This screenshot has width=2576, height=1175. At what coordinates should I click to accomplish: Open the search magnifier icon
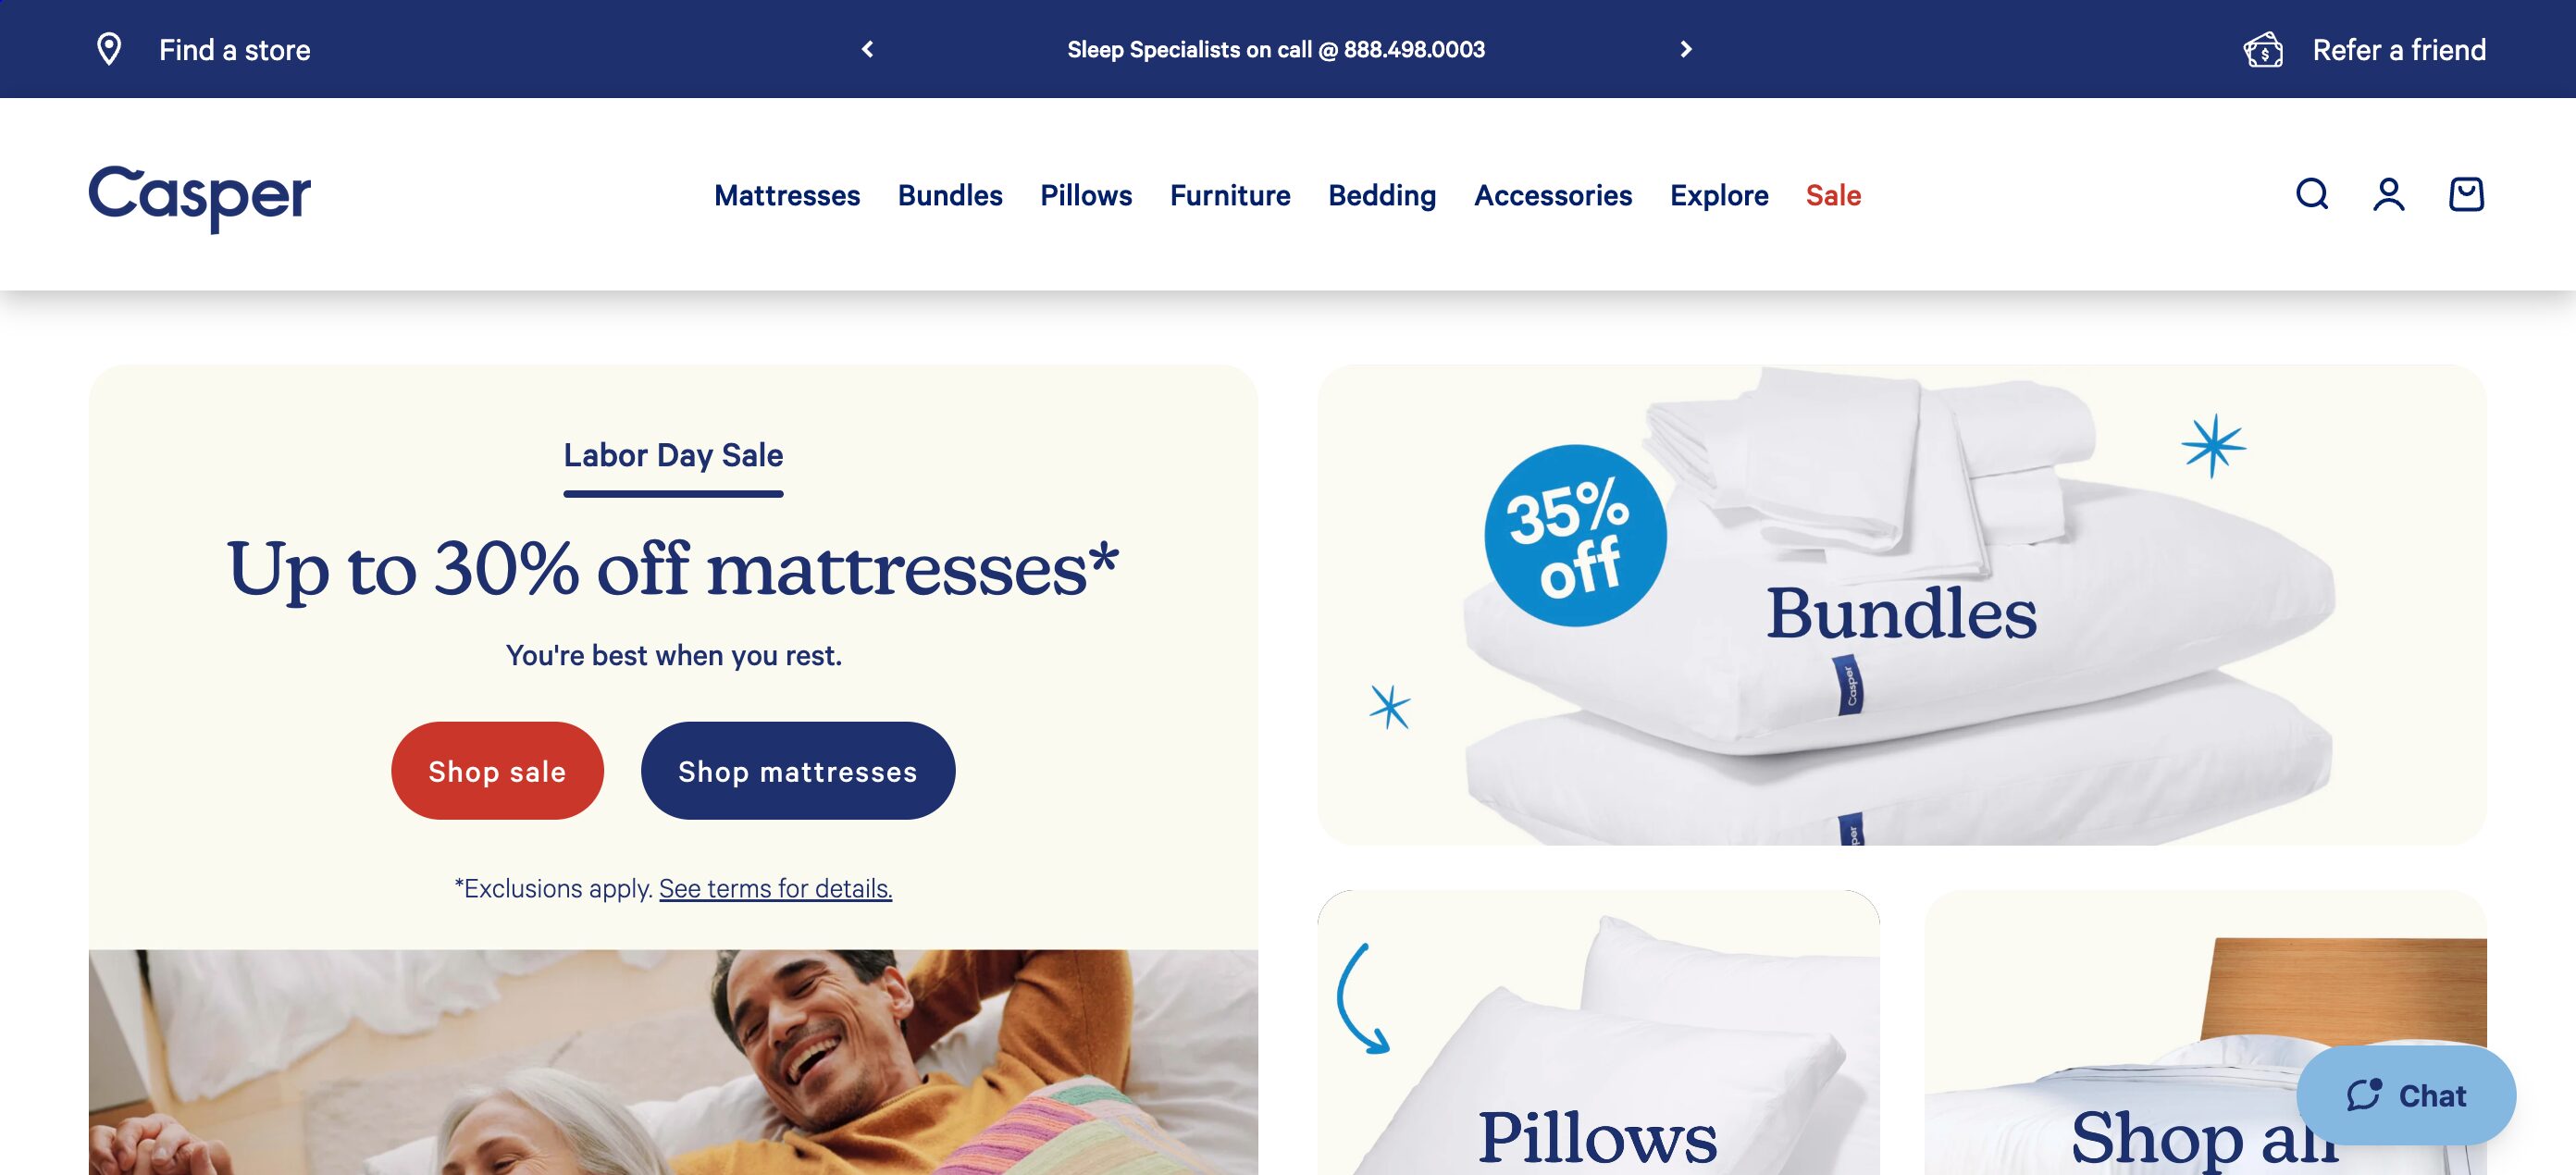tap(2311, 194)
